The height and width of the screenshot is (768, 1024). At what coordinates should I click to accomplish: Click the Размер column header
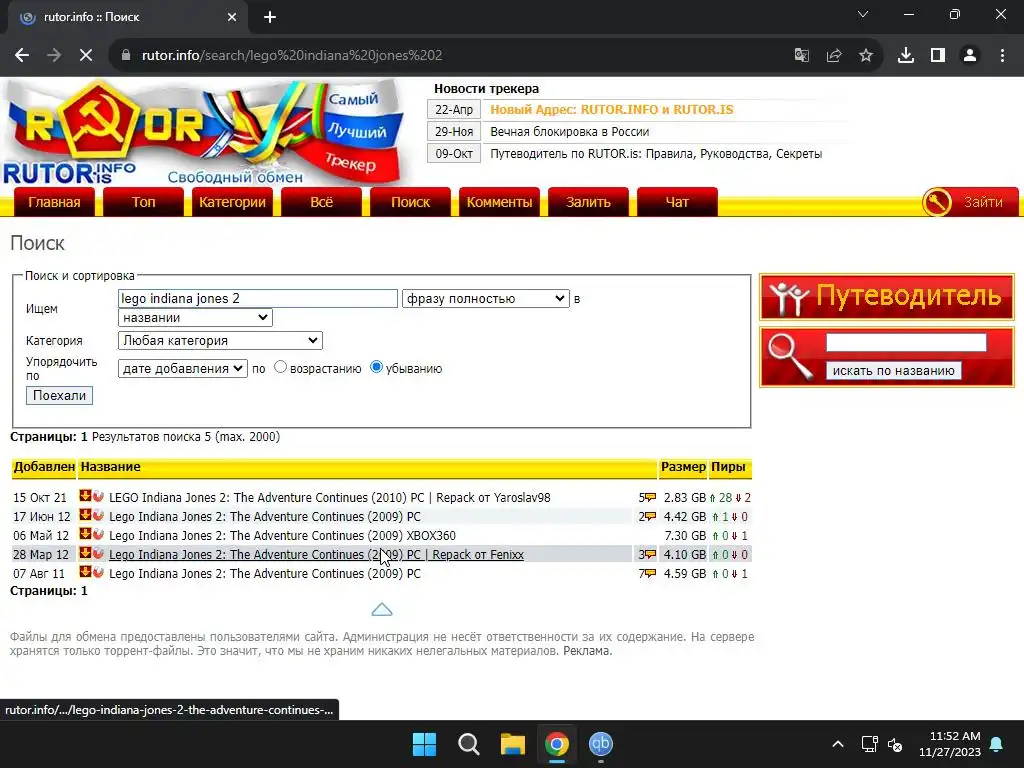683,467
